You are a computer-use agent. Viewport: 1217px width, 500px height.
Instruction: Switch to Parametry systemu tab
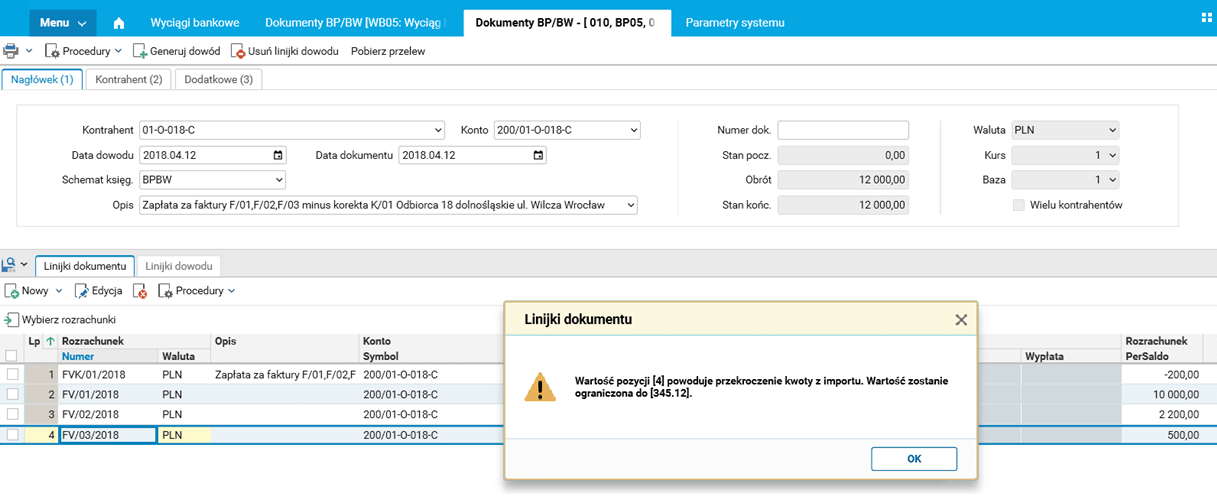coord(735,22)
